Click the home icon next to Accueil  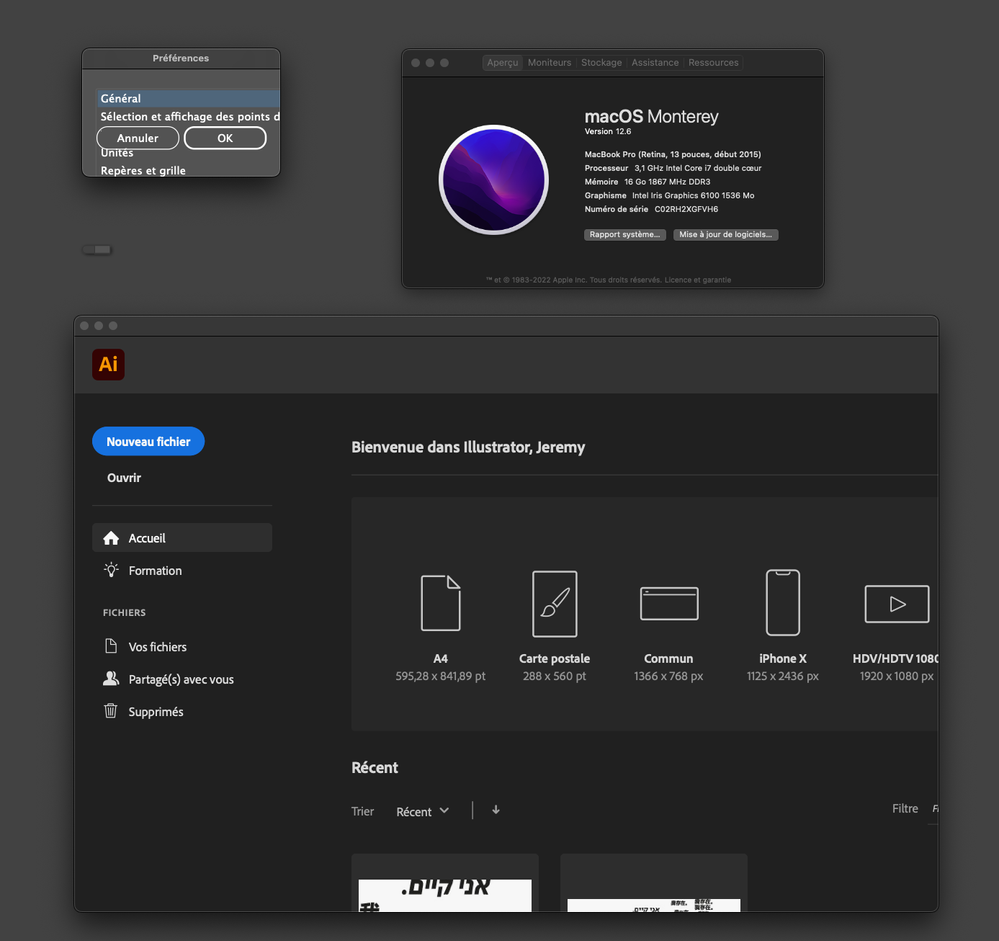coord(111,538)
